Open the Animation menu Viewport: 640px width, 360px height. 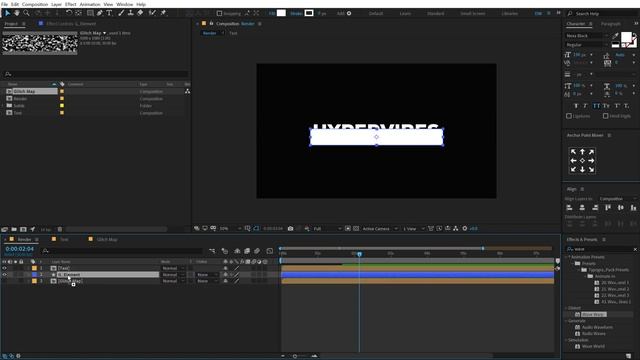tap(90, 4)
